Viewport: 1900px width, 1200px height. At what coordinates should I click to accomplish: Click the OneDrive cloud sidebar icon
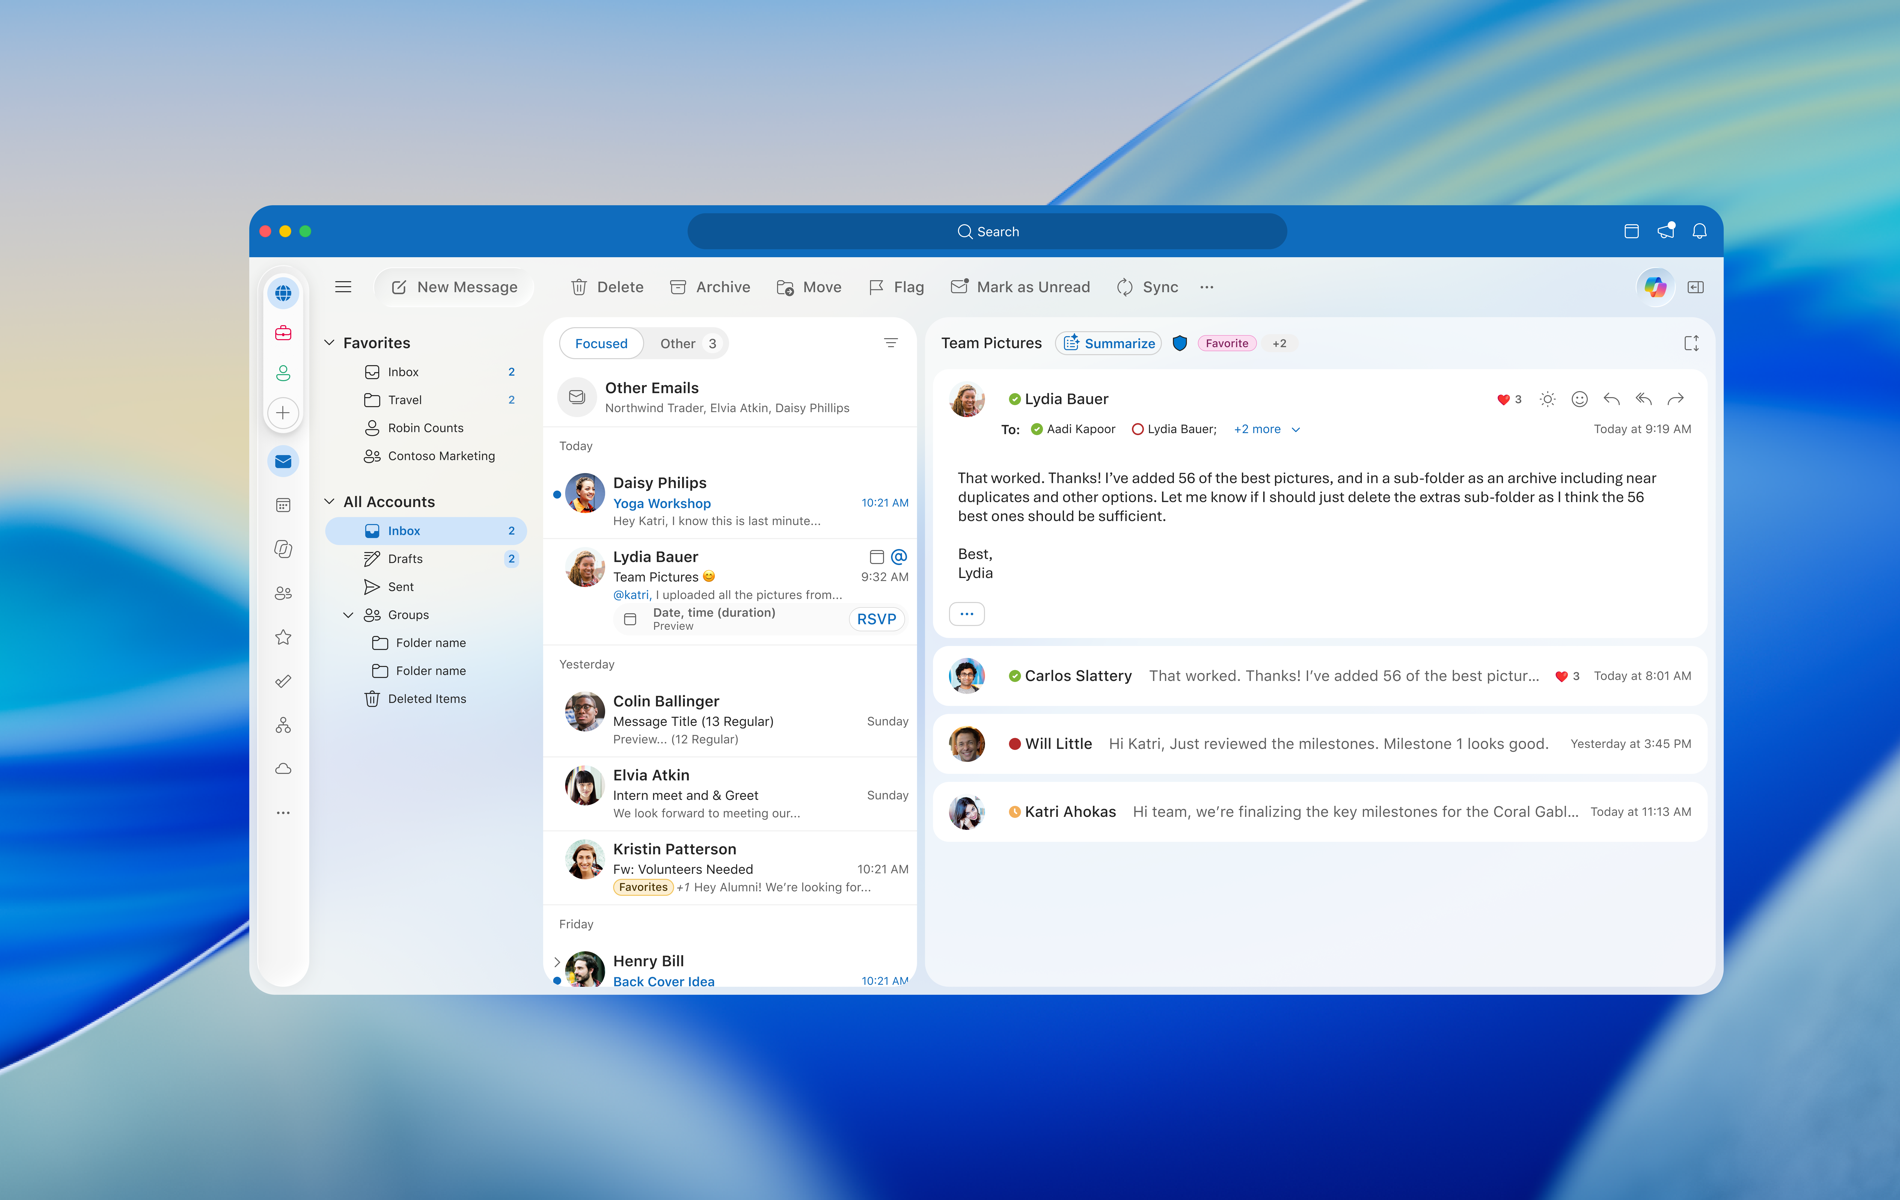pos(283,769)
